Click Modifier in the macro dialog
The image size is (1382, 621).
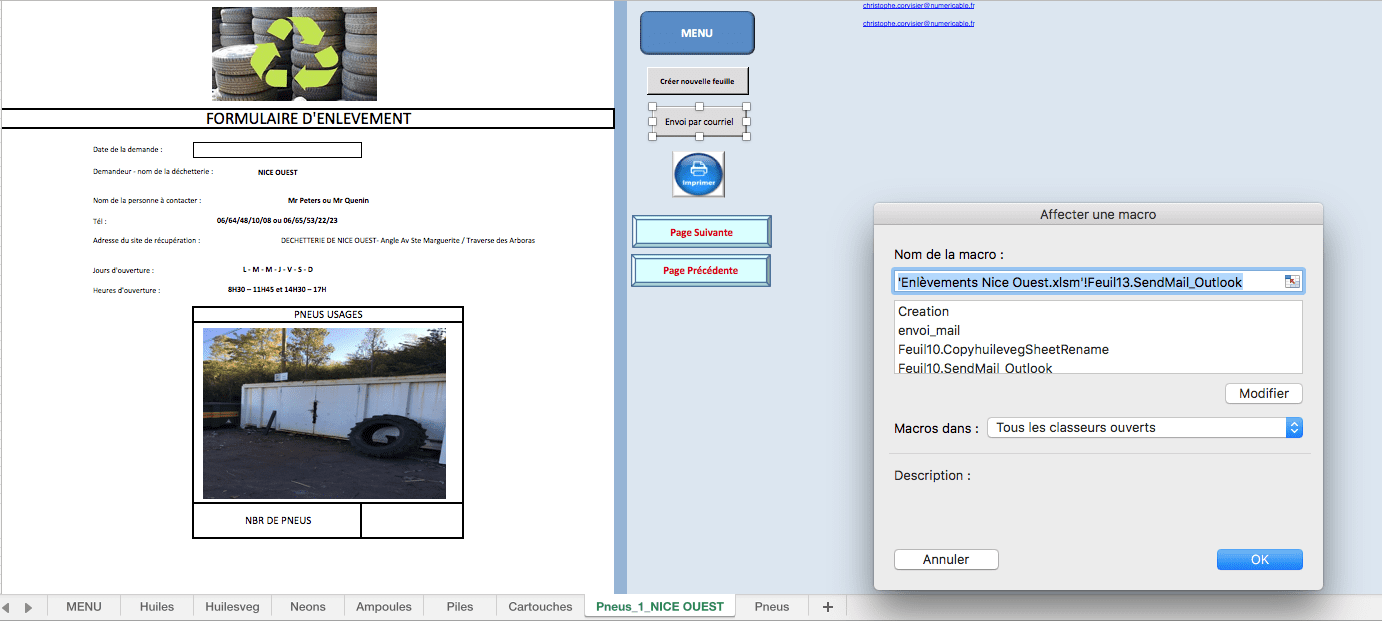click(x=1264, y=394)
